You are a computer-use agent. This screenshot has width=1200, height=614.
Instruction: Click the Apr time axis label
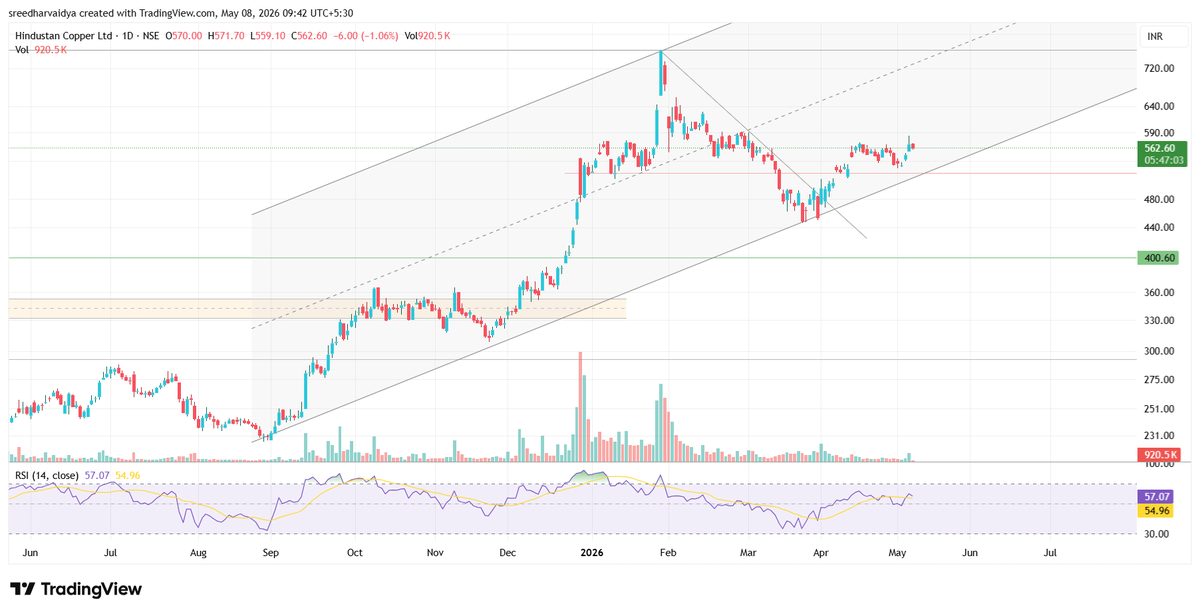(821, 552)
